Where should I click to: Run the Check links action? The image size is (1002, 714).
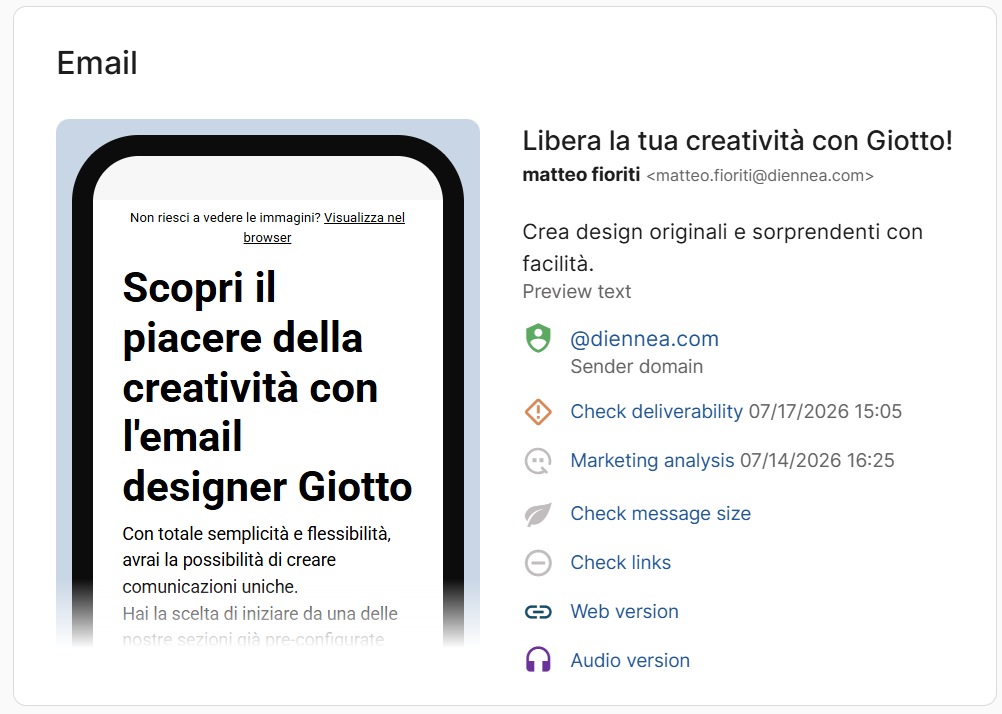620,563
